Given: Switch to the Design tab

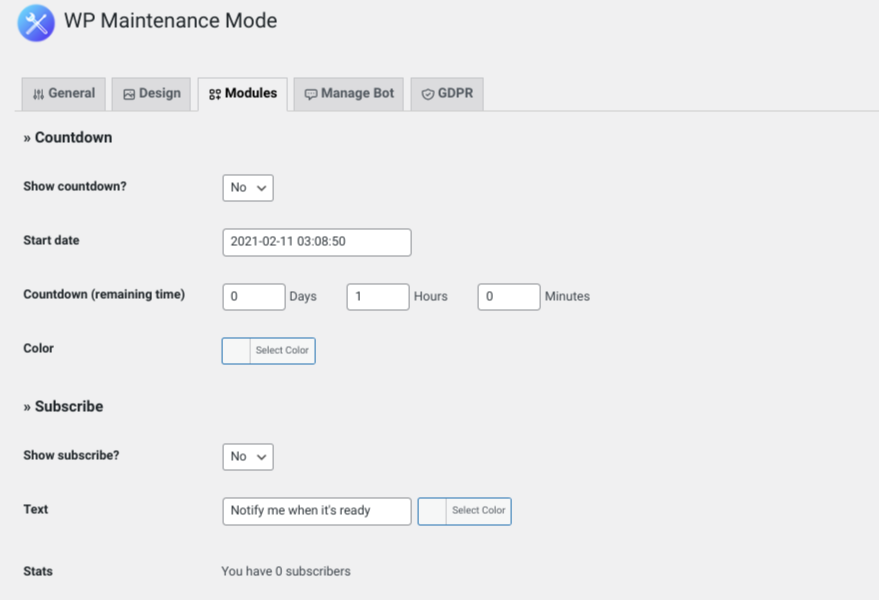Looking at the screenshot, I should 151,93.
